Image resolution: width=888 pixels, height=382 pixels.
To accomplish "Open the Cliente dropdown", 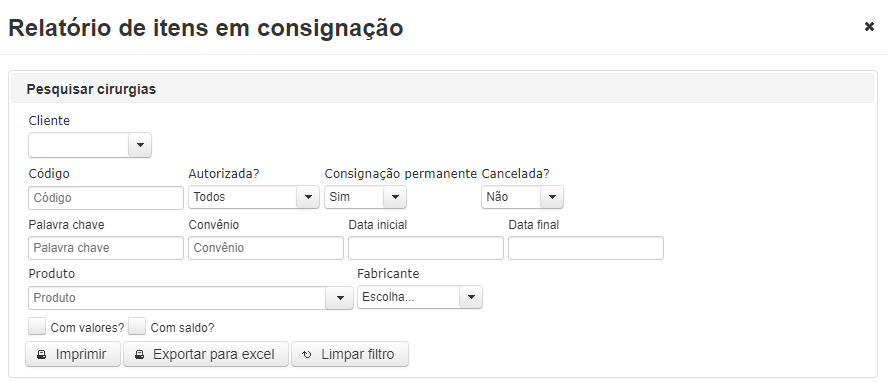I will [x=140, y=145].
